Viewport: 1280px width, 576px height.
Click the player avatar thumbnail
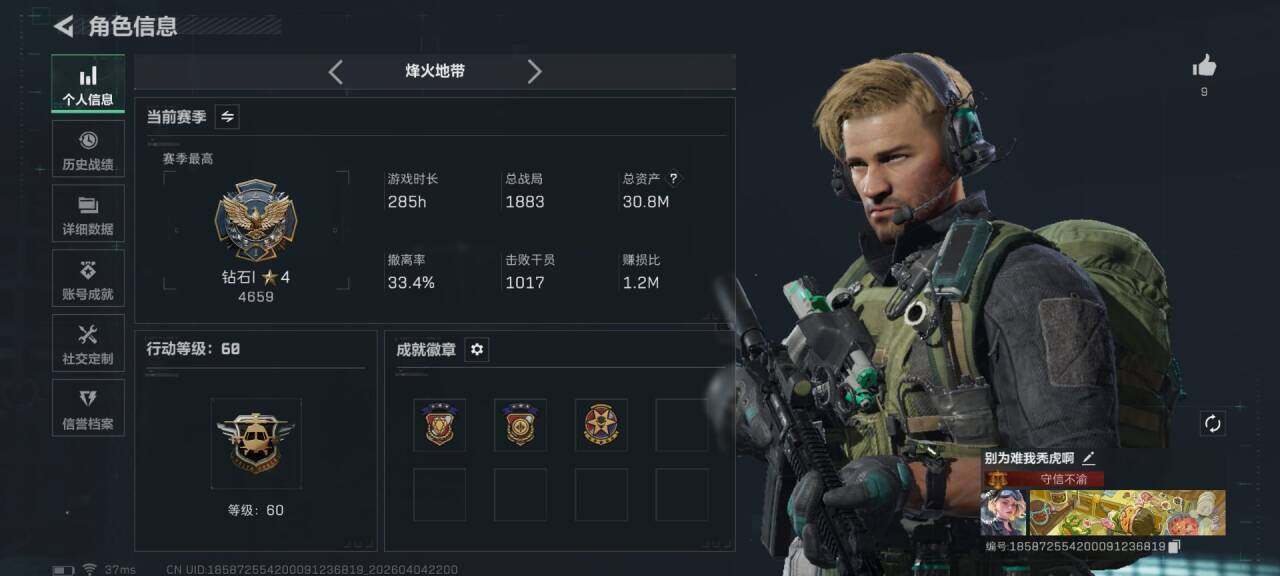click(1003, 512)
